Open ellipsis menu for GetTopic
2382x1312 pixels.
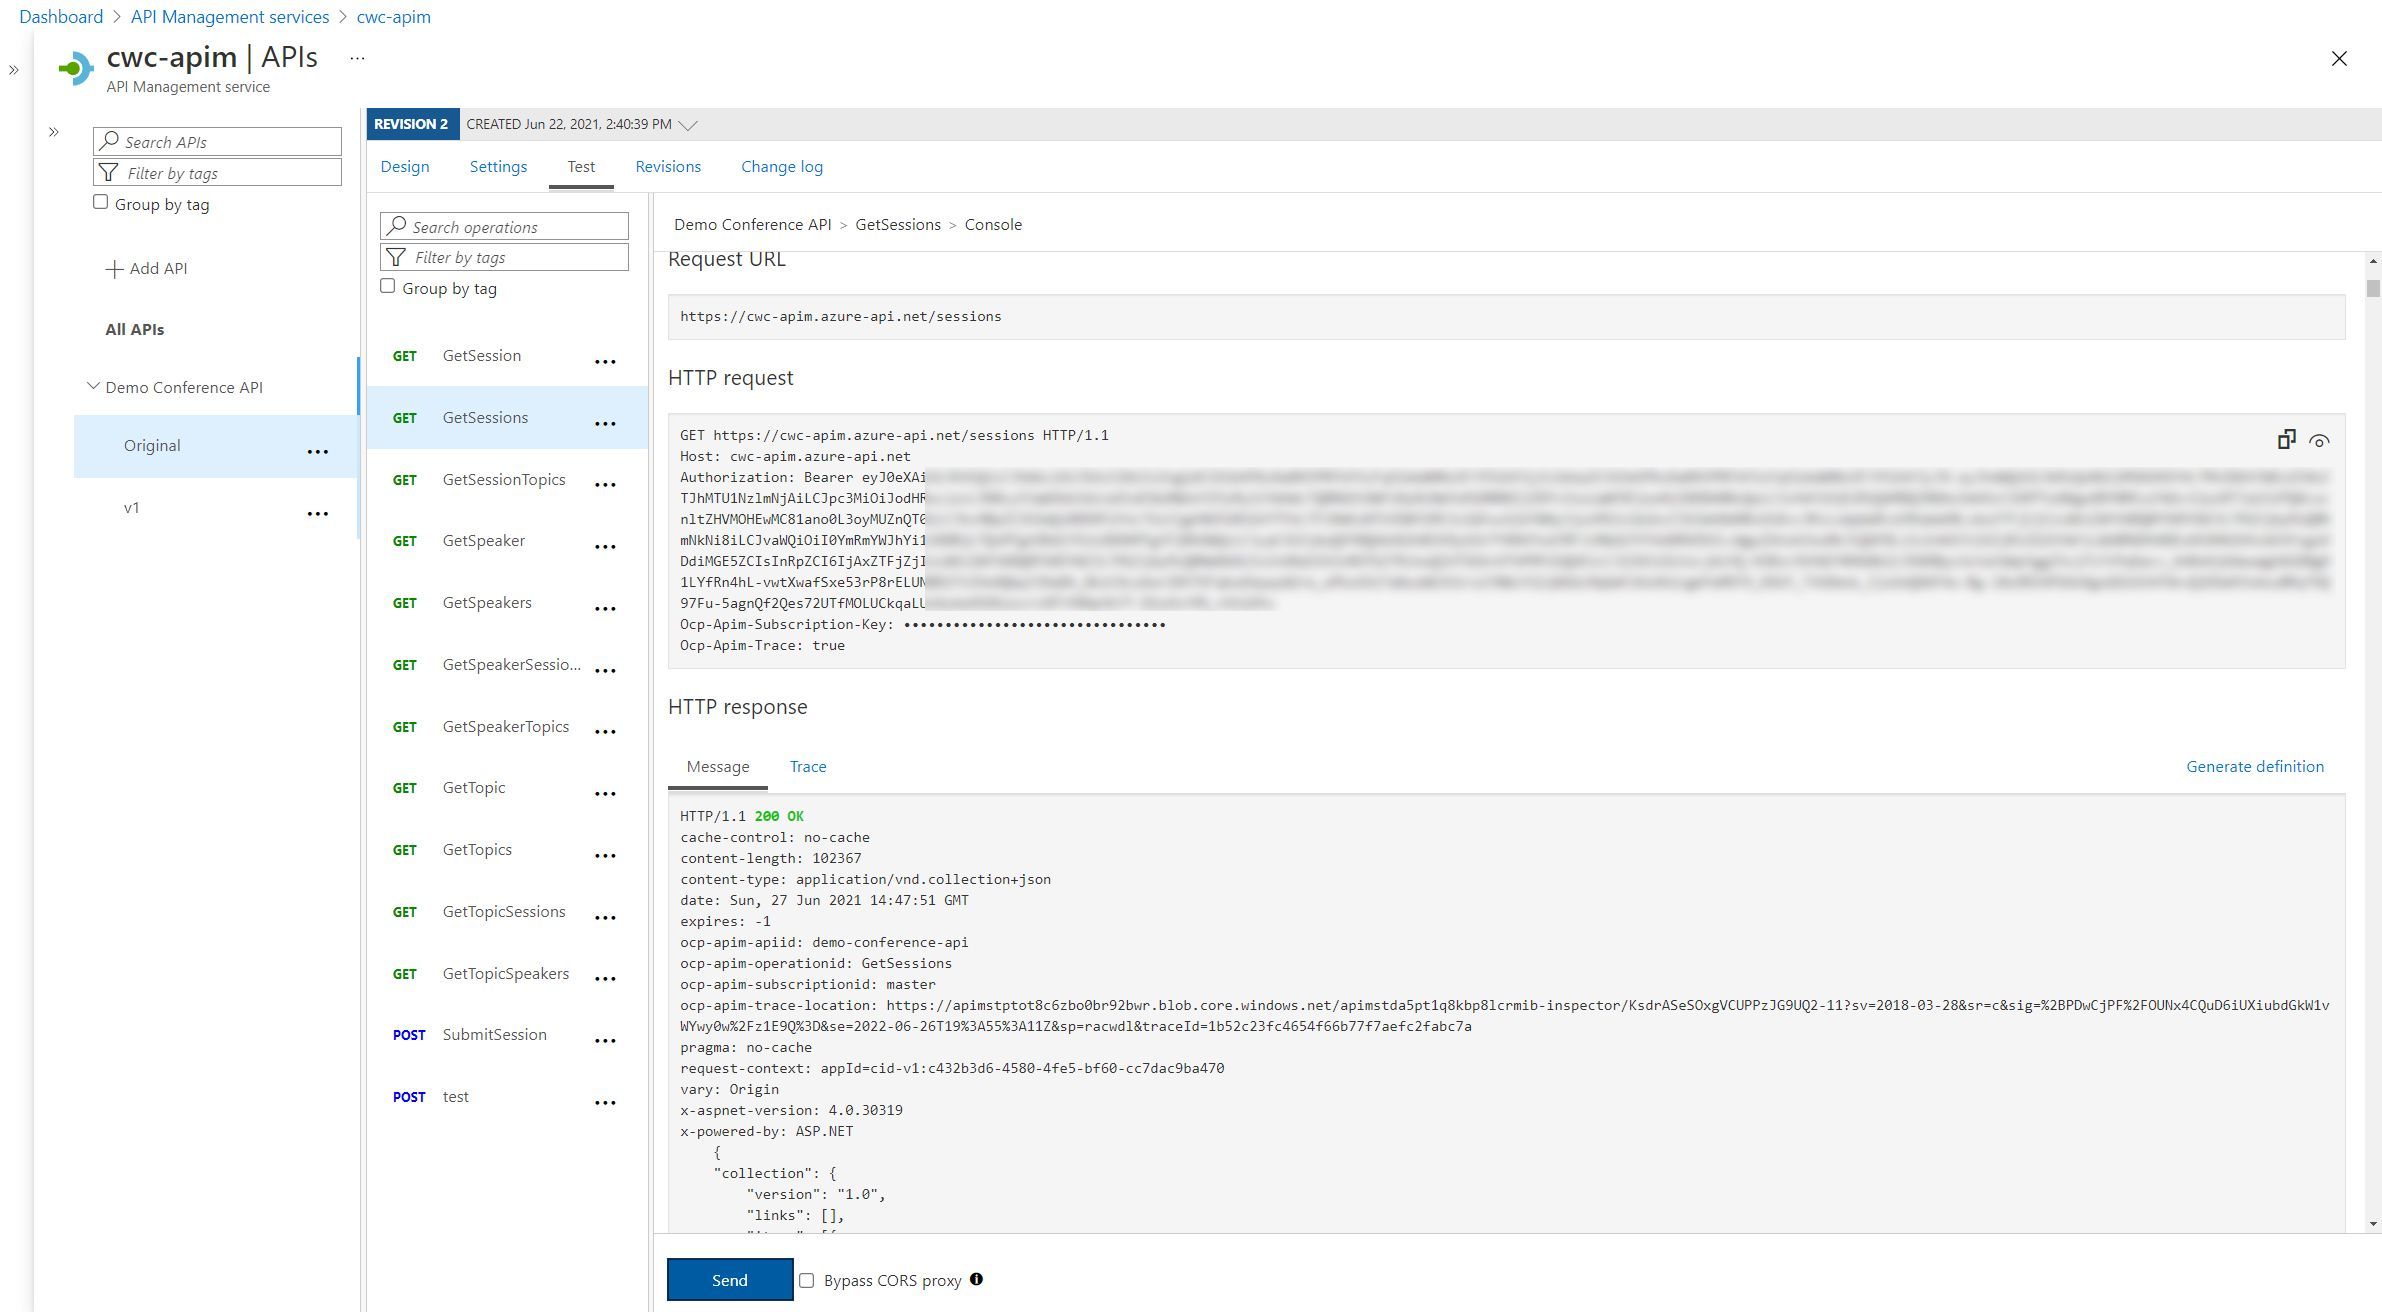coord(605,794)
